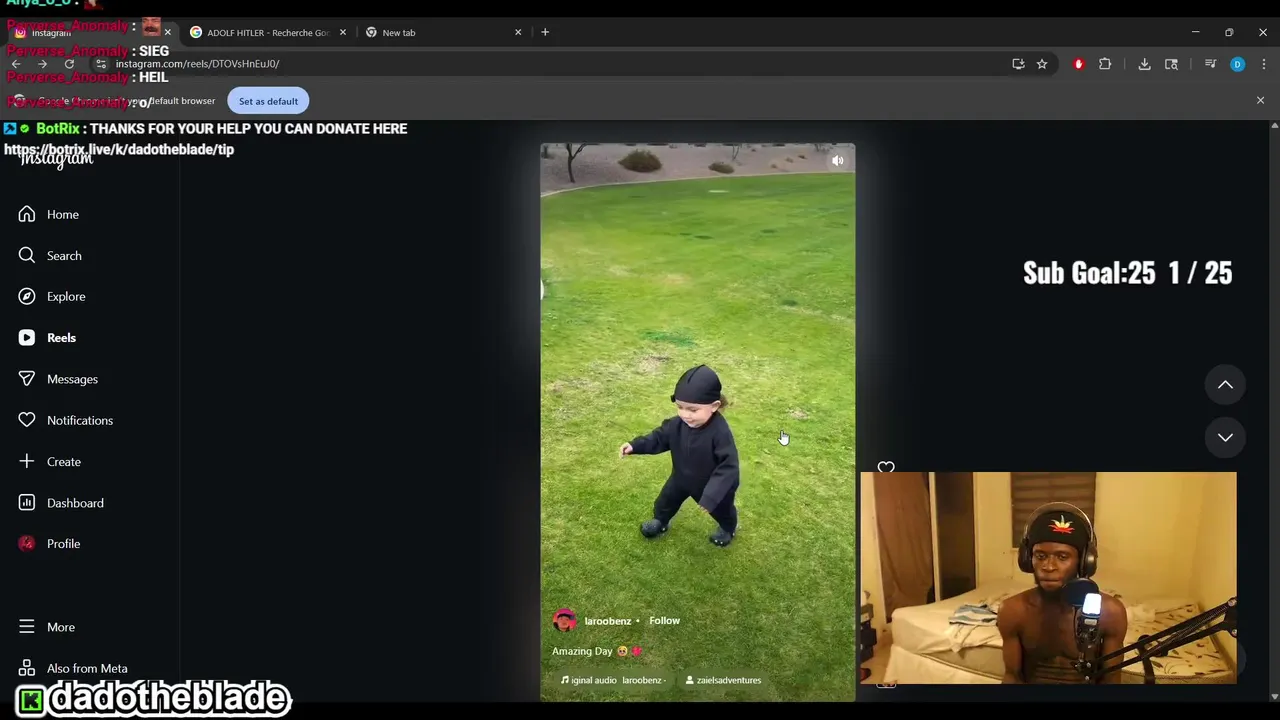Mute the reel audio
Screen dimensions: 1280x720
pyautogui.click(x=838, y=160)
